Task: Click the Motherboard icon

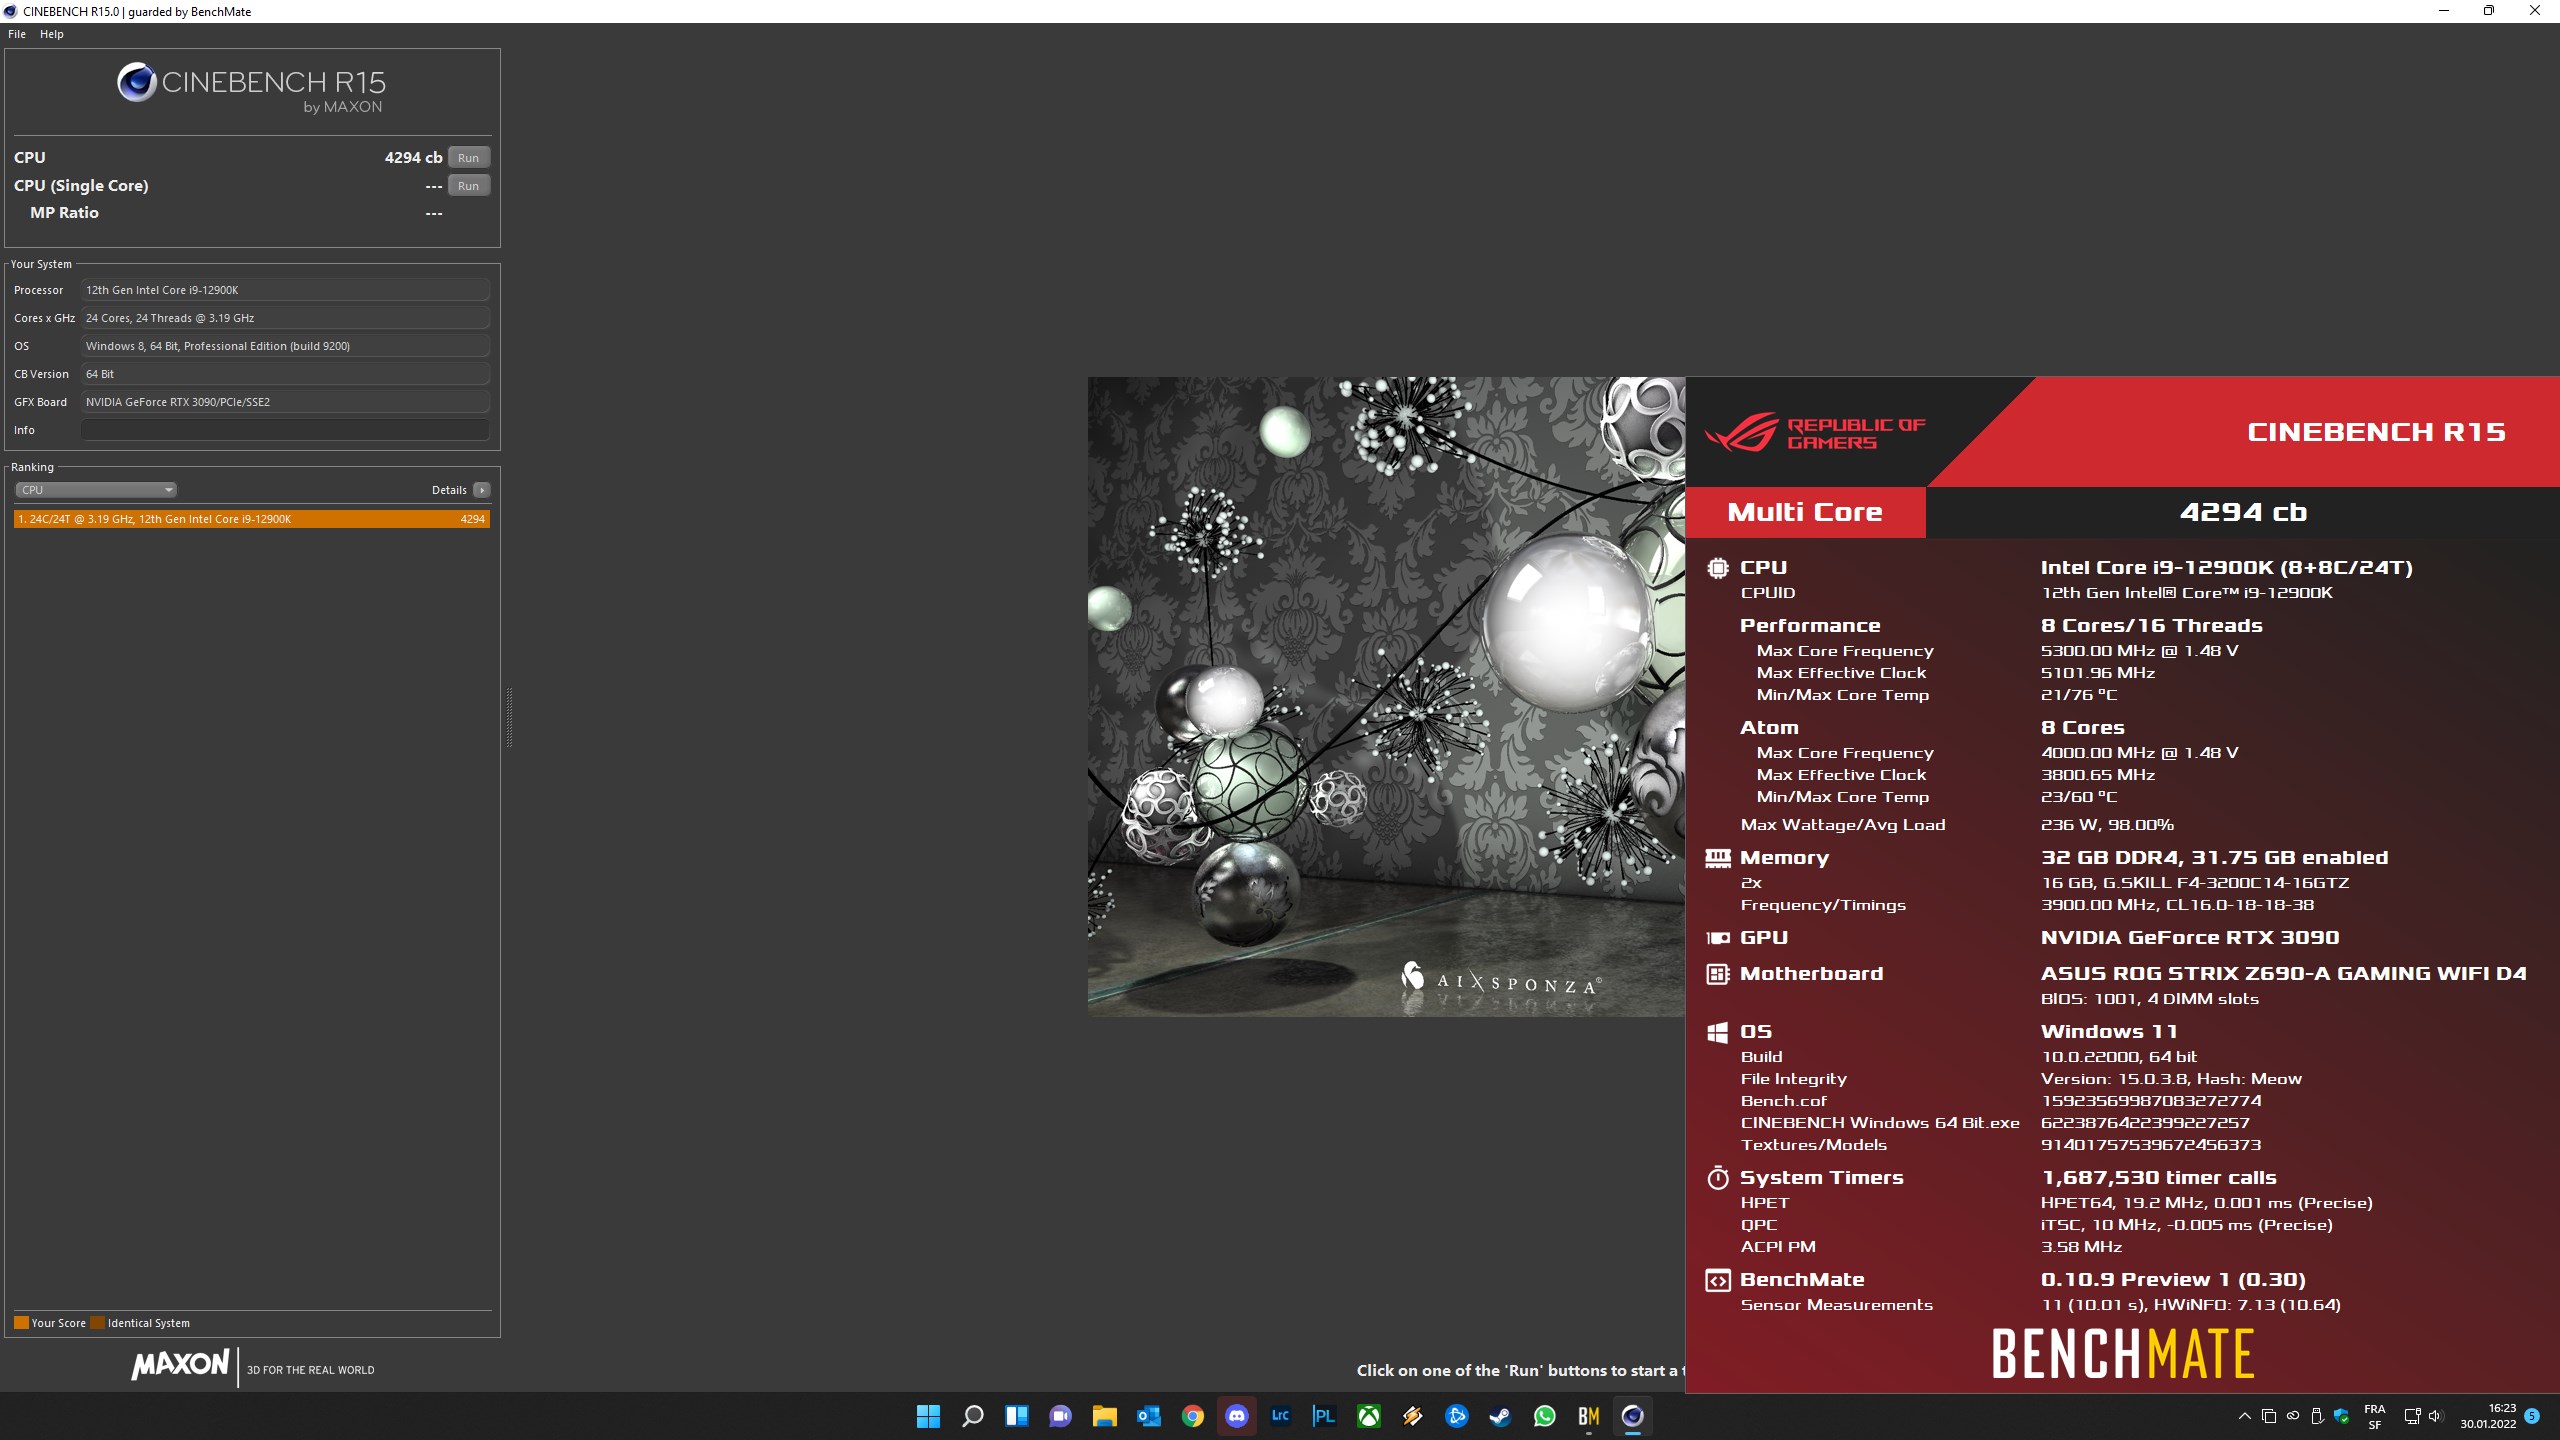Action: 1718,974
